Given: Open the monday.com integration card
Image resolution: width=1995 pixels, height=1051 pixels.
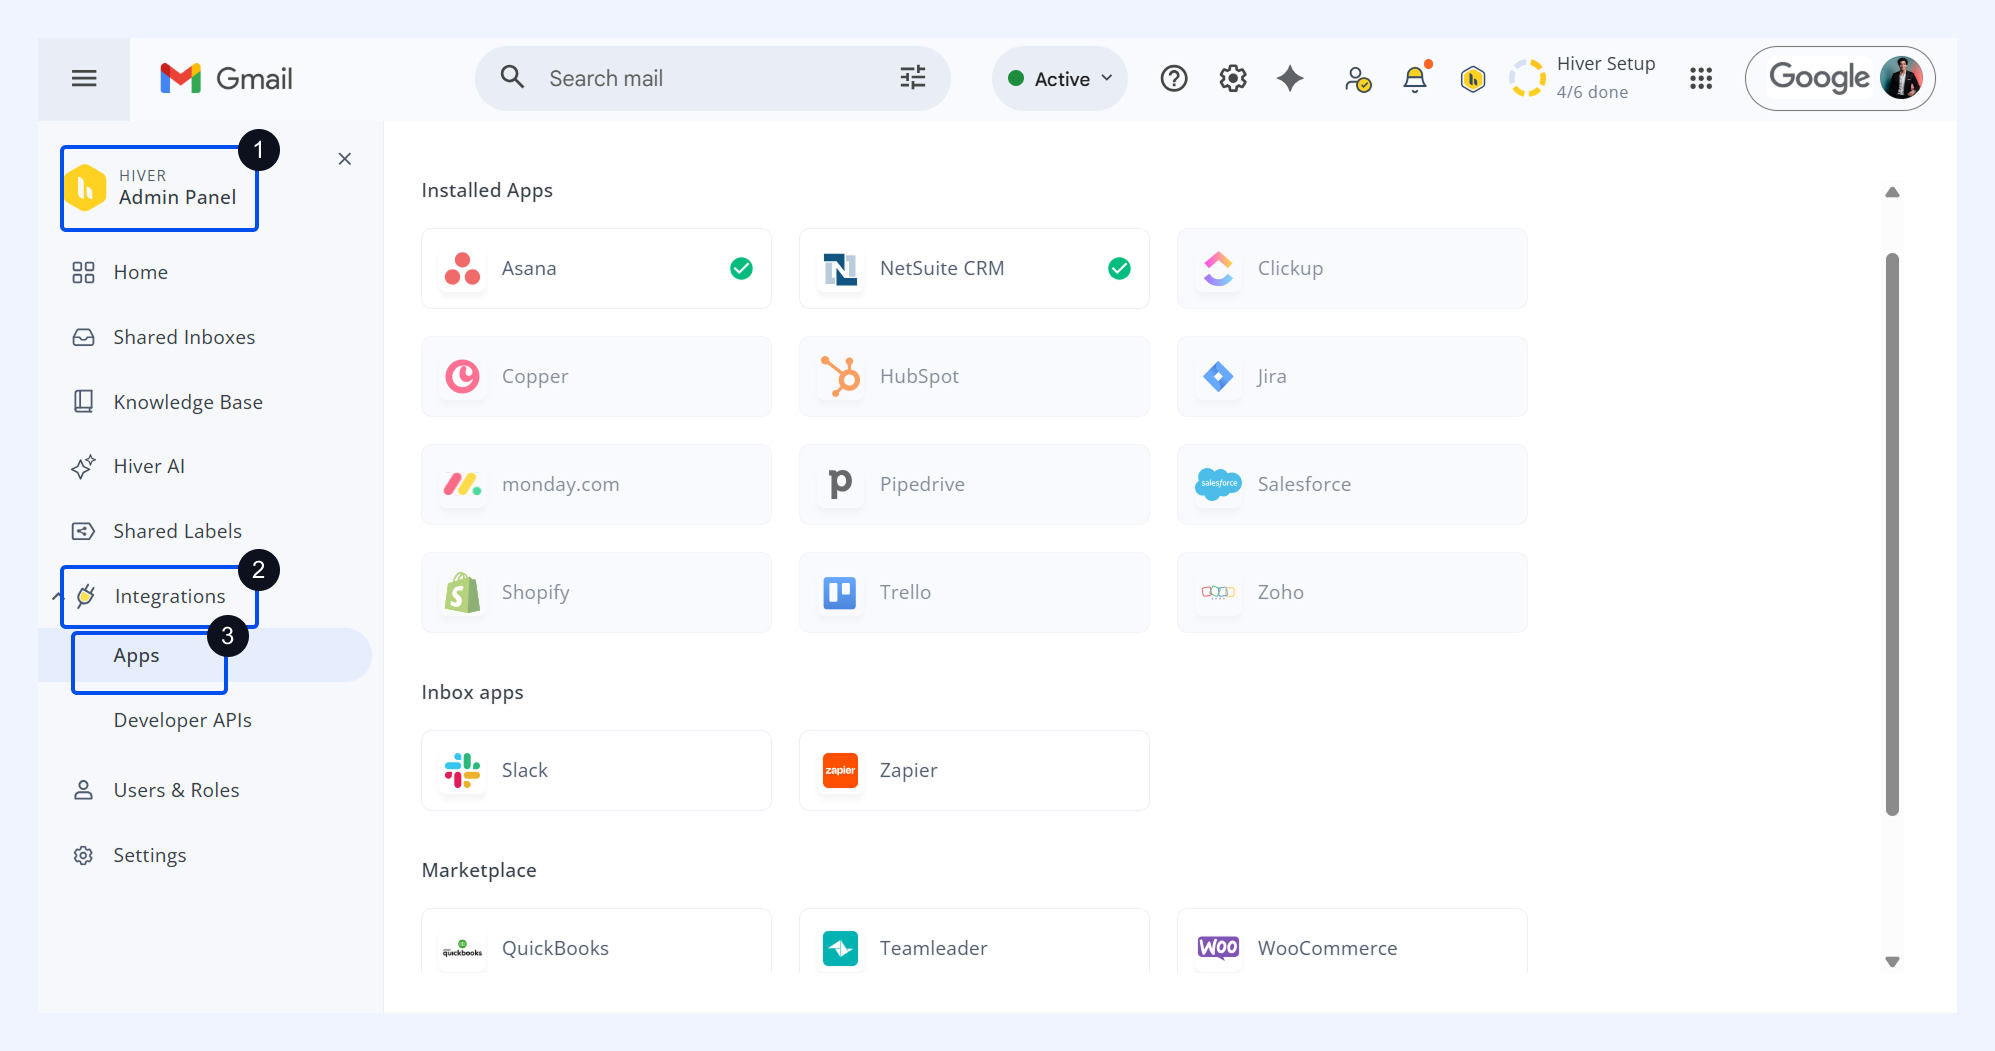Looking at the screenshot, I should tap(596, 484).
